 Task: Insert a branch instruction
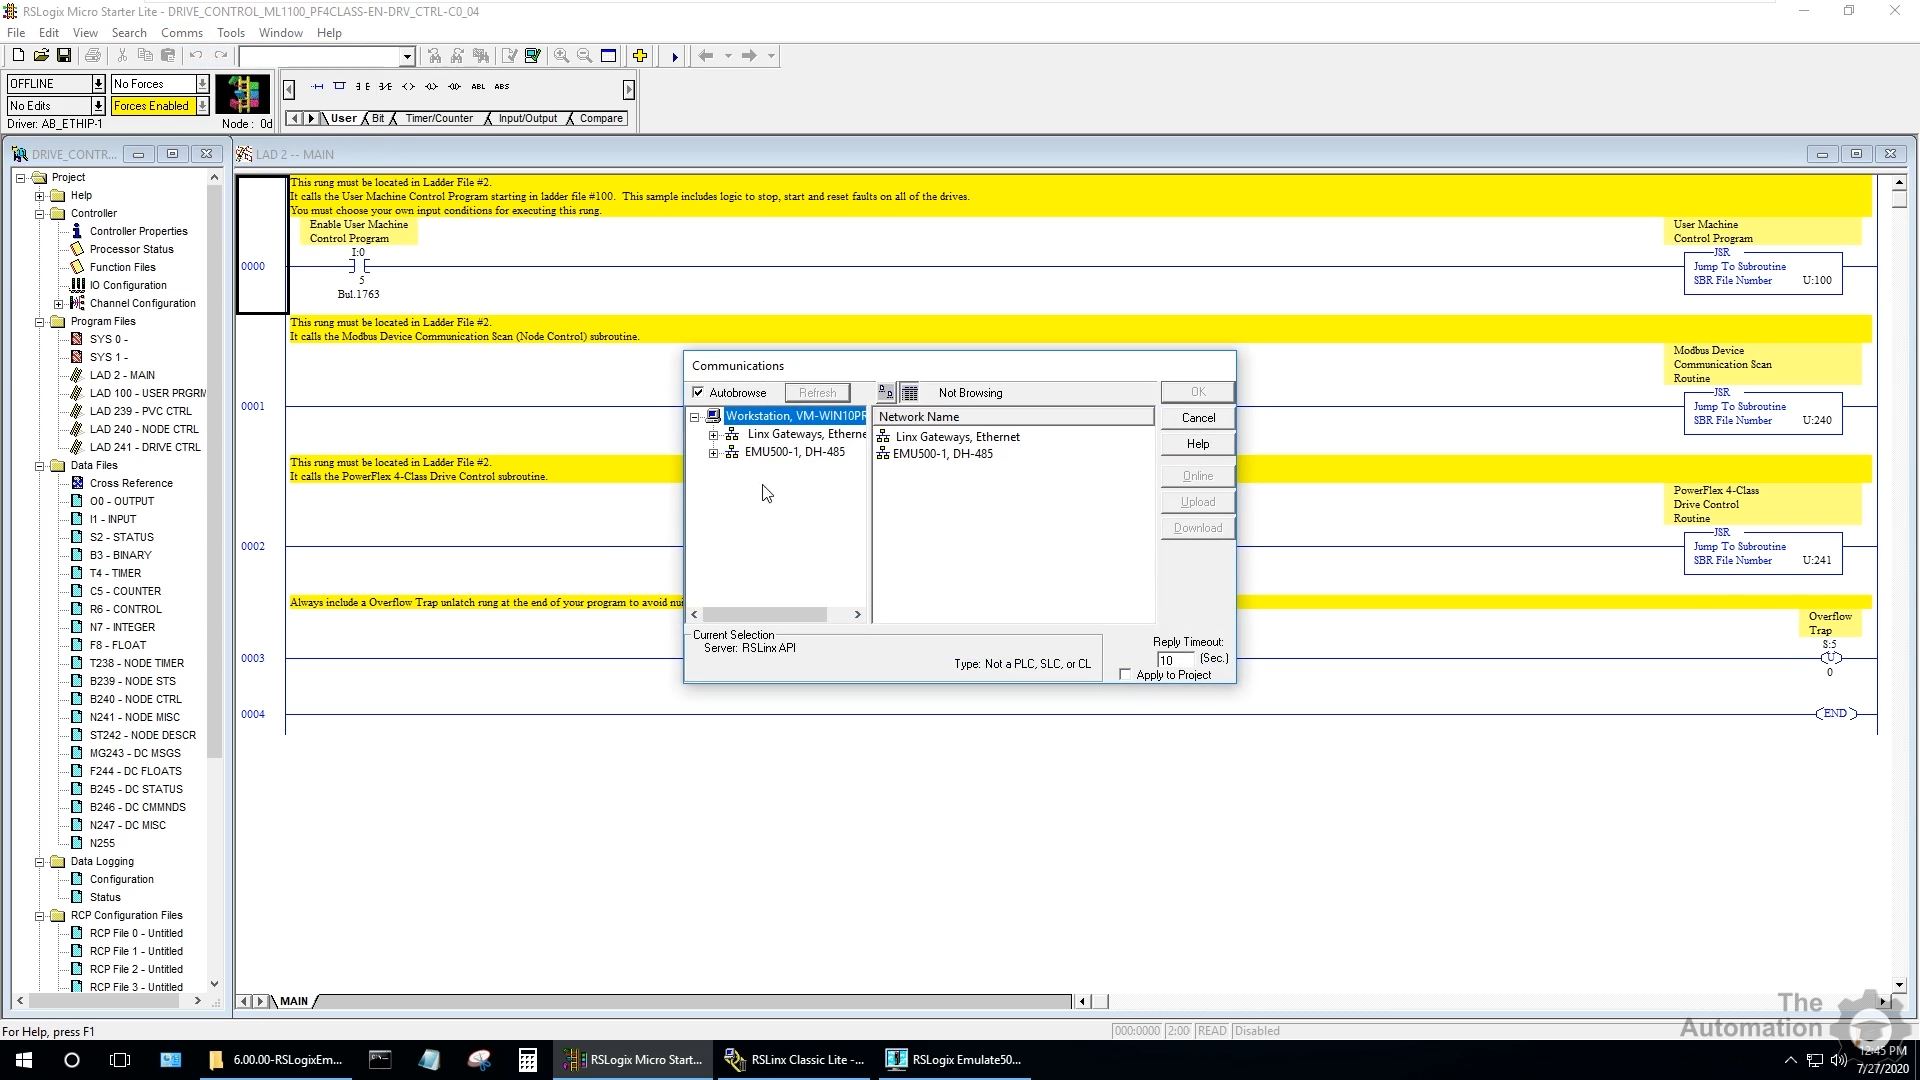340,87
